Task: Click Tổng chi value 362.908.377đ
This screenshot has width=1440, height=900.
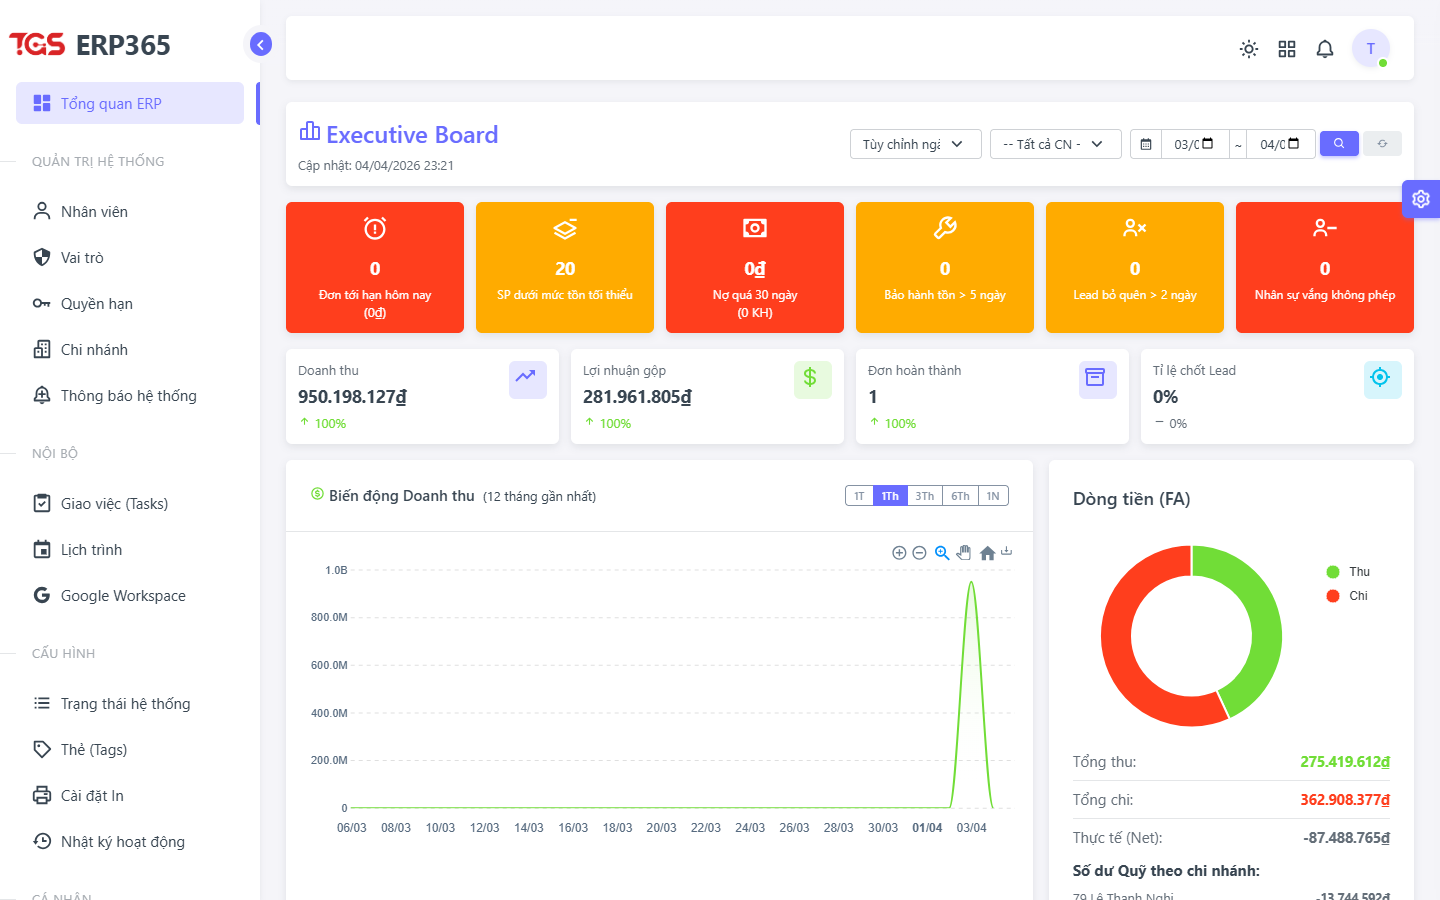Action: coord(1345,800)
